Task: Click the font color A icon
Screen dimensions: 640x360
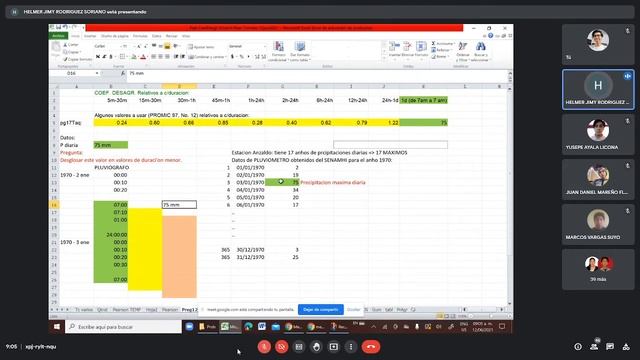Action: 143,57
